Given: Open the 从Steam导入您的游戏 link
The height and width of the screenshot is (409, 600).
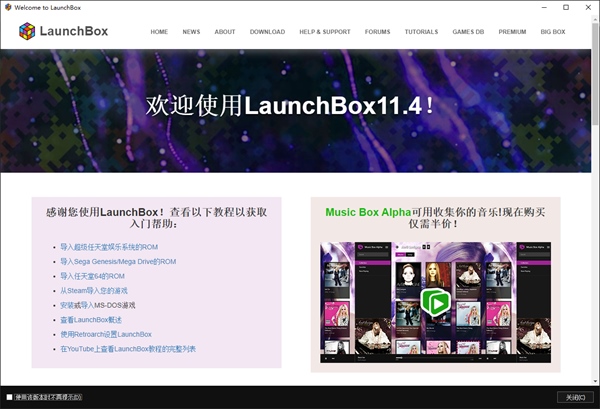Looking at the screenshot, I should tap(94, 291).
